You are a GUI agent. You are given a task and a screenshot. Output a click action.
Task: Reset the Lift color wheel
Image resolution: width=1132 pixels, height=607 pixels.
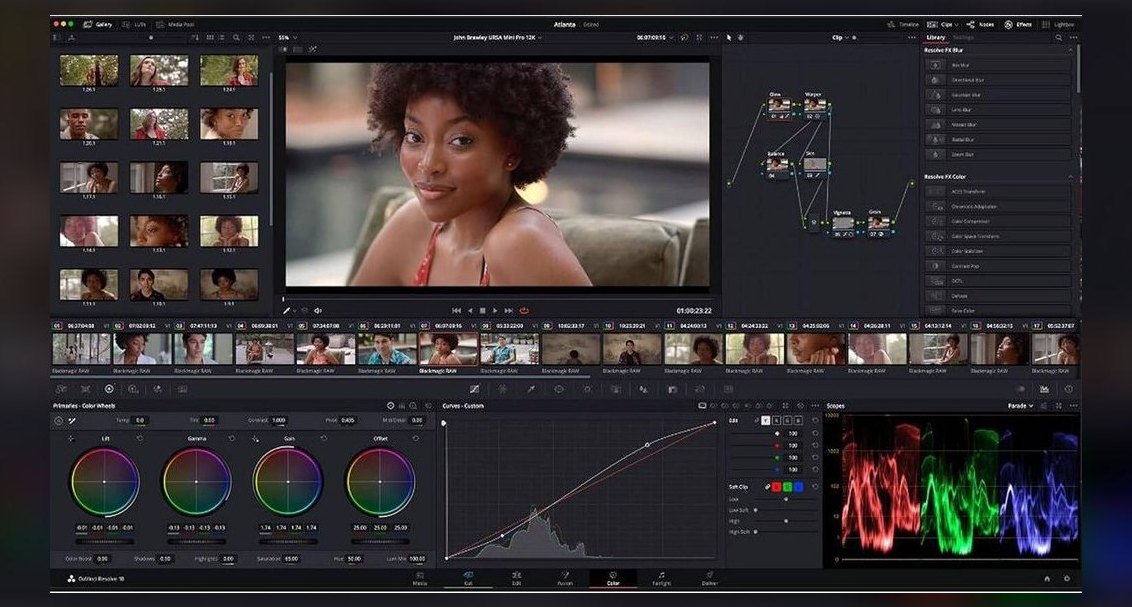pos(139,438)
